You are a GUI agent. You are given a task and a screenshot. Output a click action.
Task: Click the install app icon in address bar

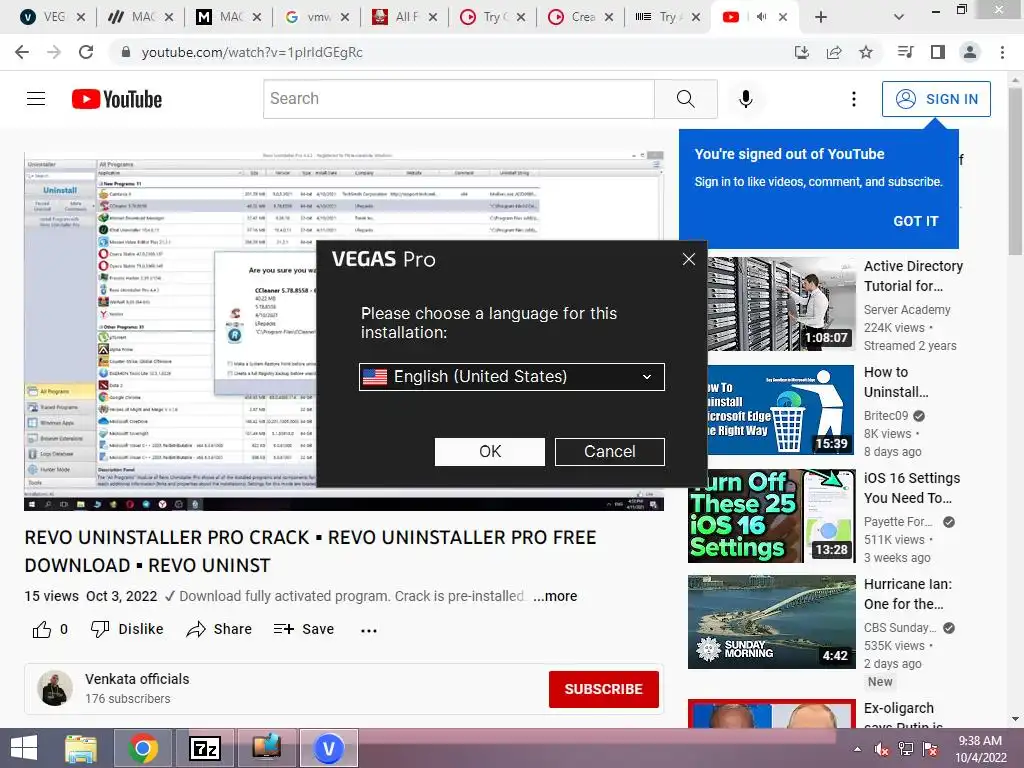pos(801,52)
